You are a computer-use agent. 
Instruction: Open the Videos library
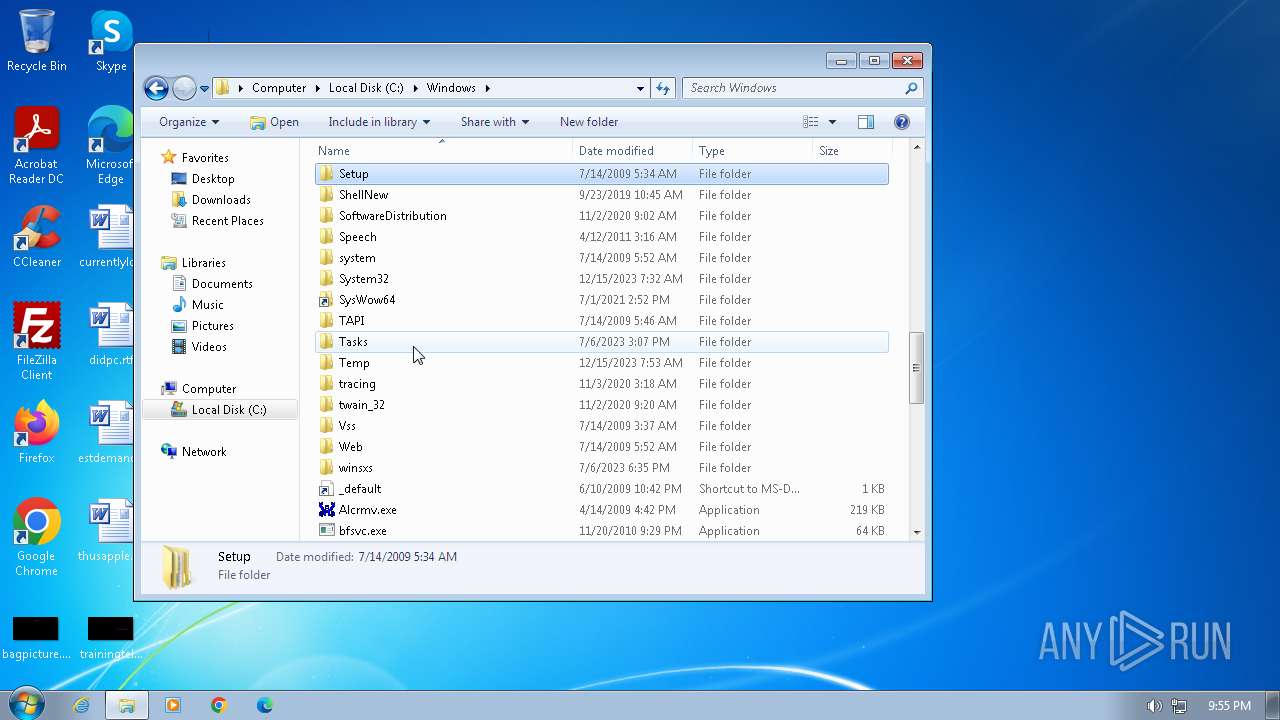point(209,347)
